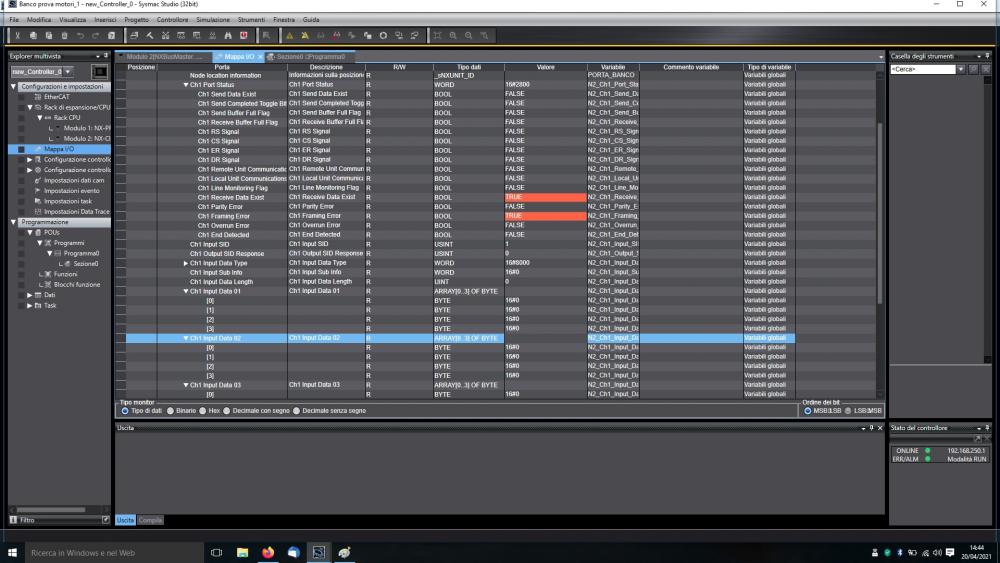This screenshot has height=563, width=1000.
Task: Click the Paste toolbar icon
Action: tap(48, 36)
